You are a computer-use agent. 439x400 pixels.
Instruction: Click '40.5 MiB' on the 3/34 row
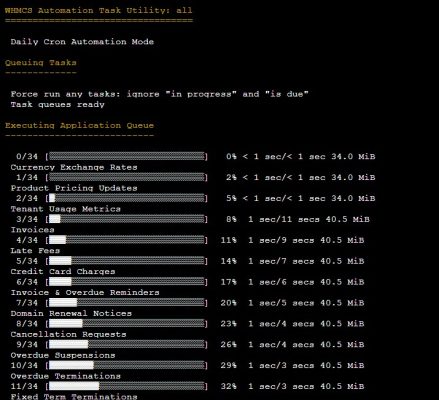pyautogui.click(x=347, y=219)
